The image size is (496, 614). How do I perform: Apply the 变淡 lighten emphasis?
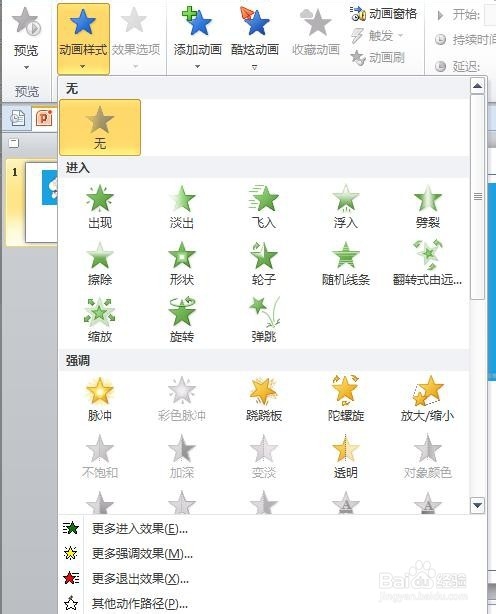[264, 457]
